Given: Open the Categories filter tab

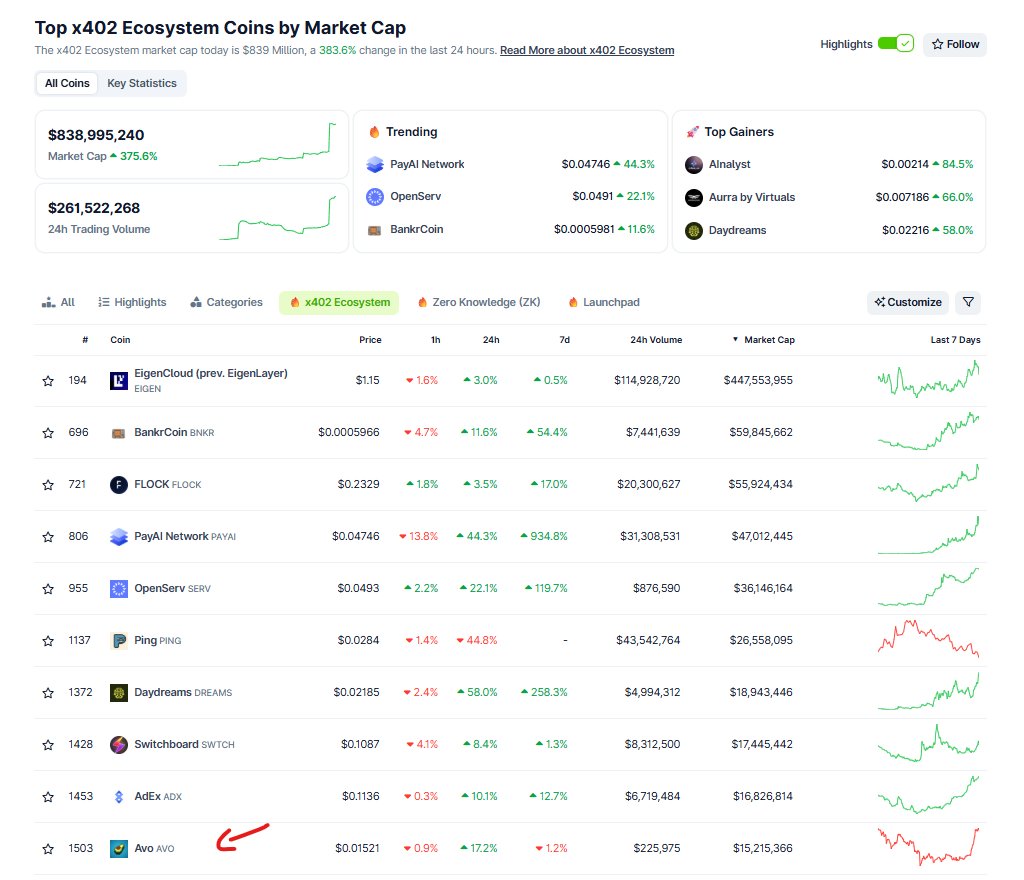Looking at the screenshot, I should point(226,302).
